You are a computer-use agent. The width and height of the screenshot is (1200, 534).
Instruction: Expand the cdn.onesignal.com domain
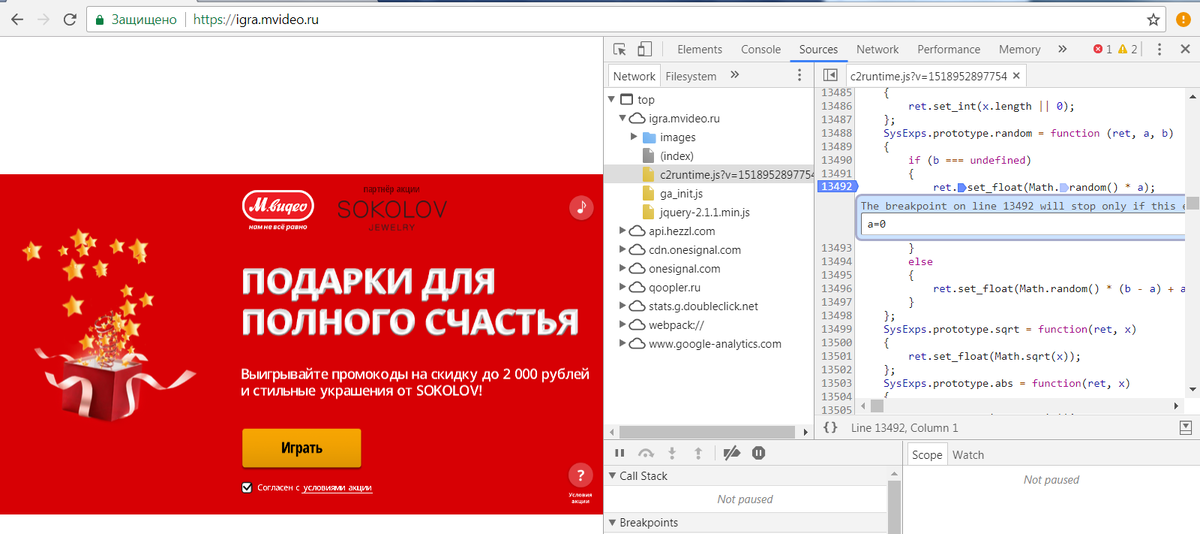click(x=624, y=250)
